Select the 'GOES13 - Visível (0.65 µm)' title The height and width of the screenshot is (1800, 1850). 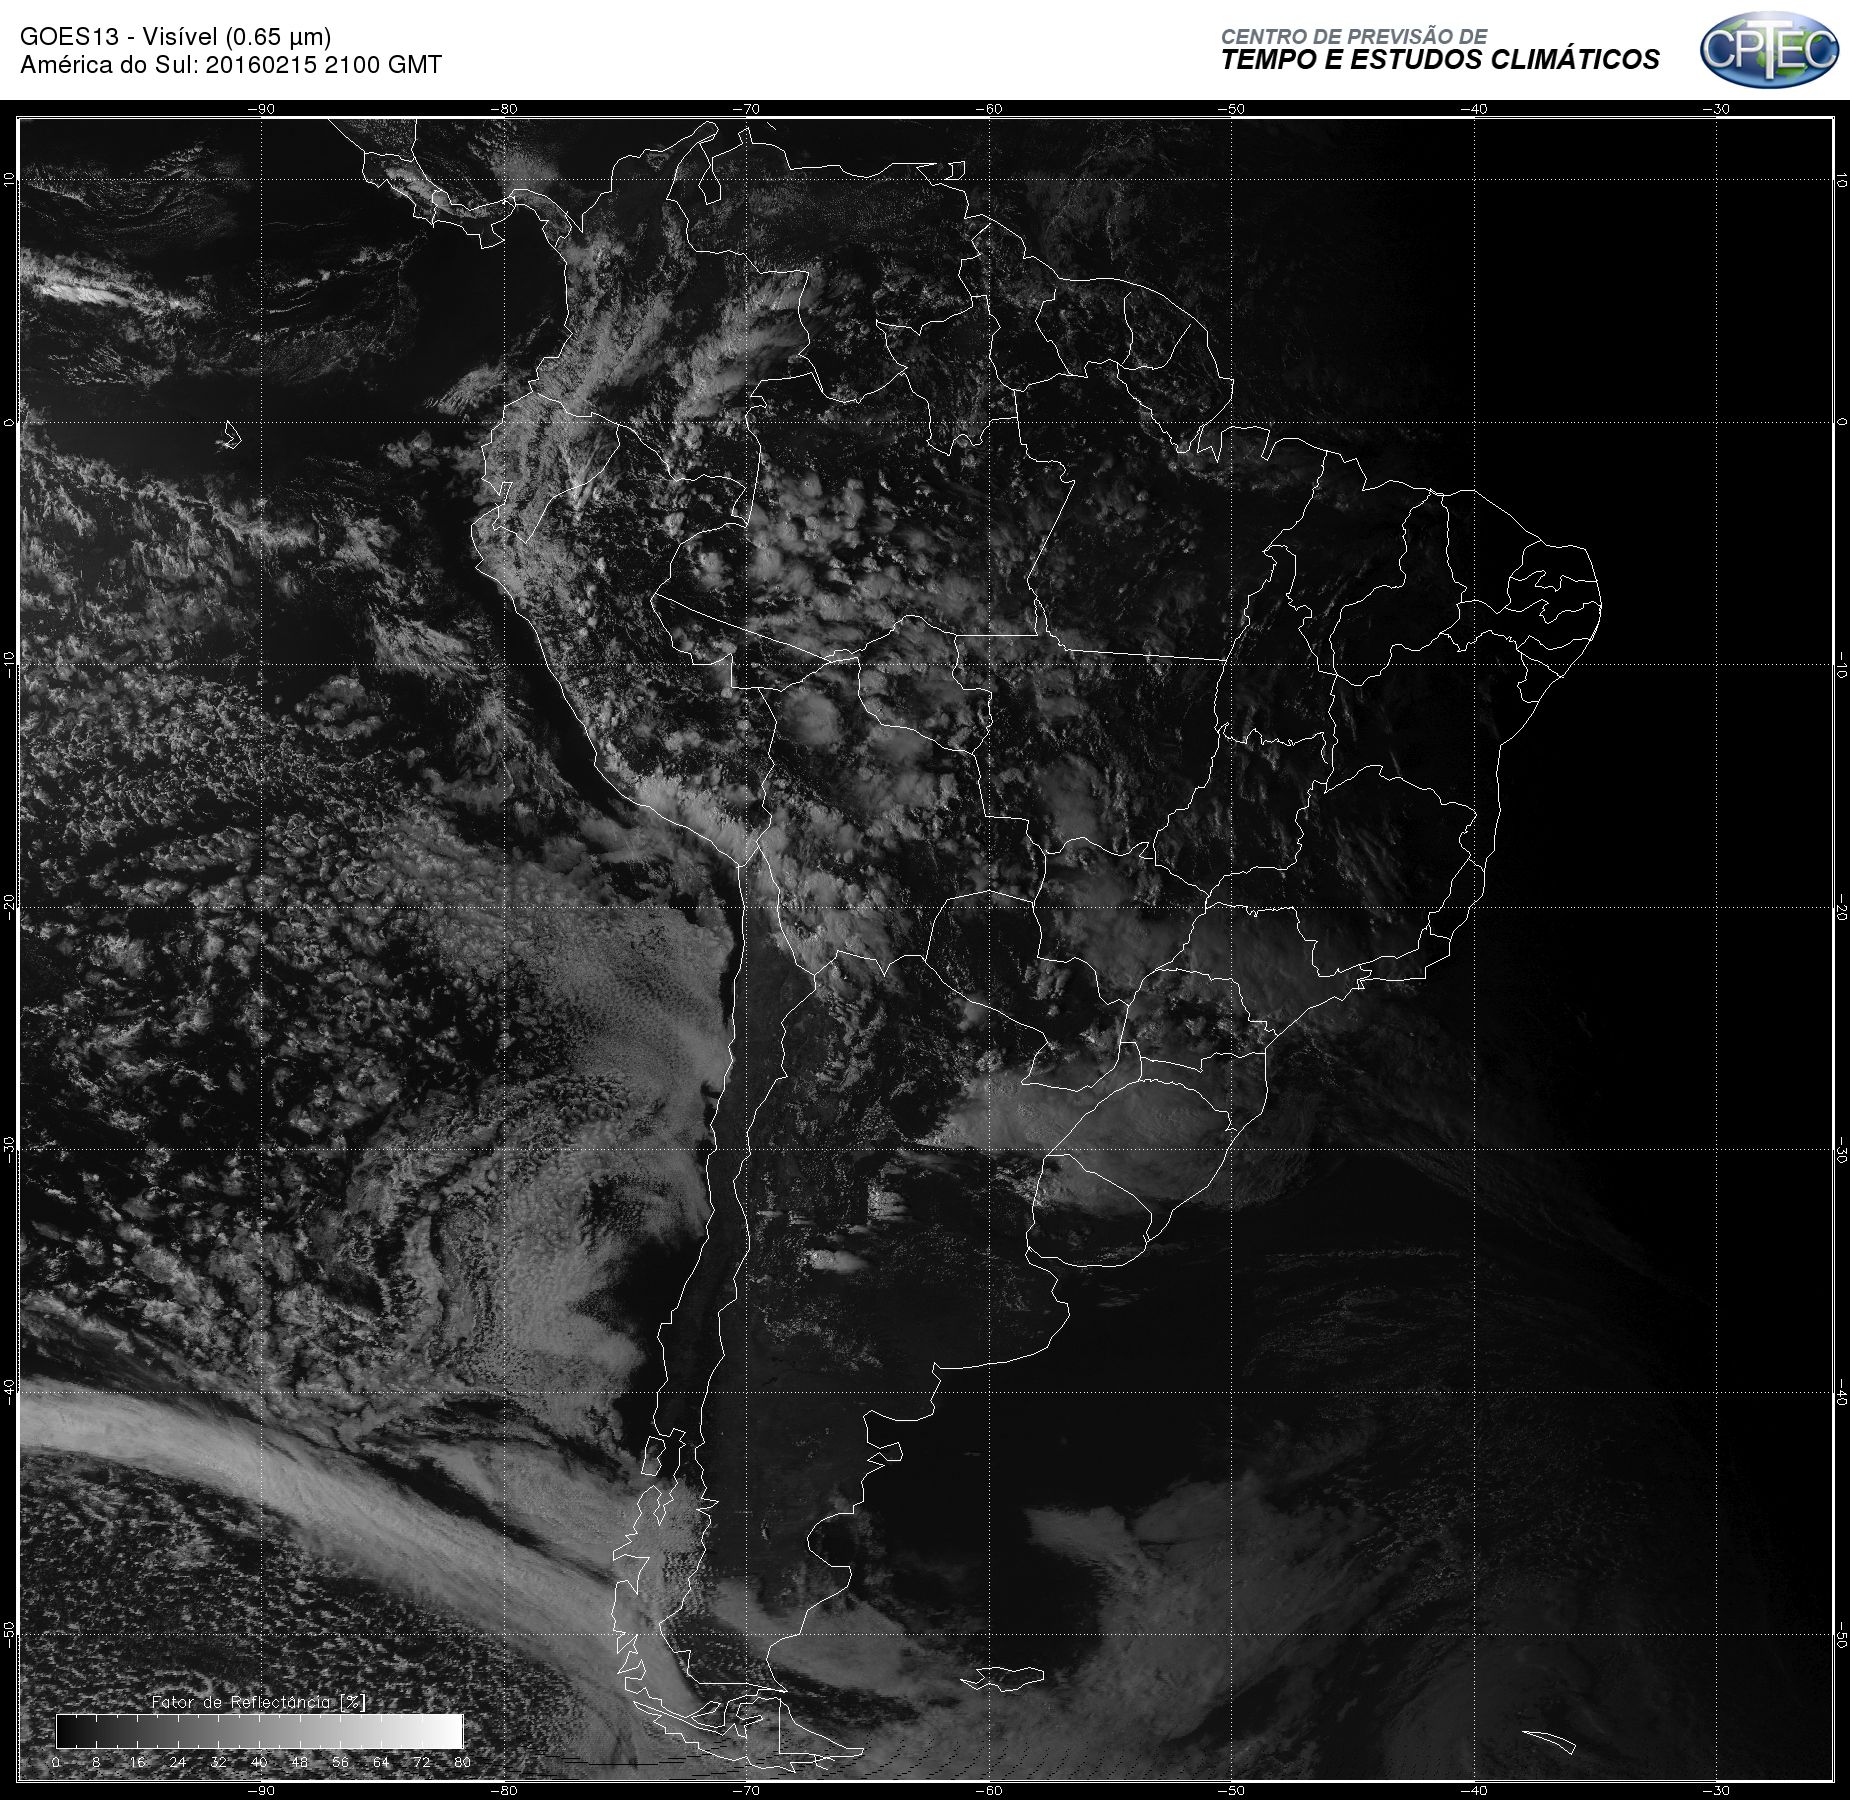tap(175, 37)
